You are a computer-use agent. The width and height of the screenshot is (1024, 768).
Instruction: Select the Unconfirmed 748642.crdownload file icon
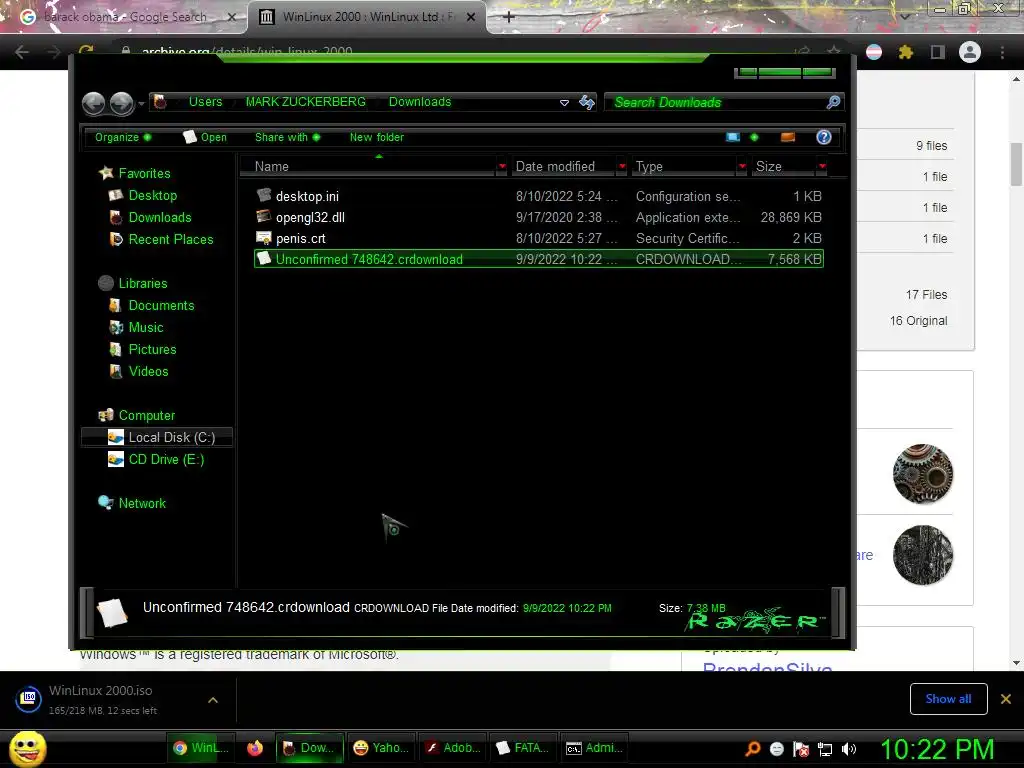(264, 259)
